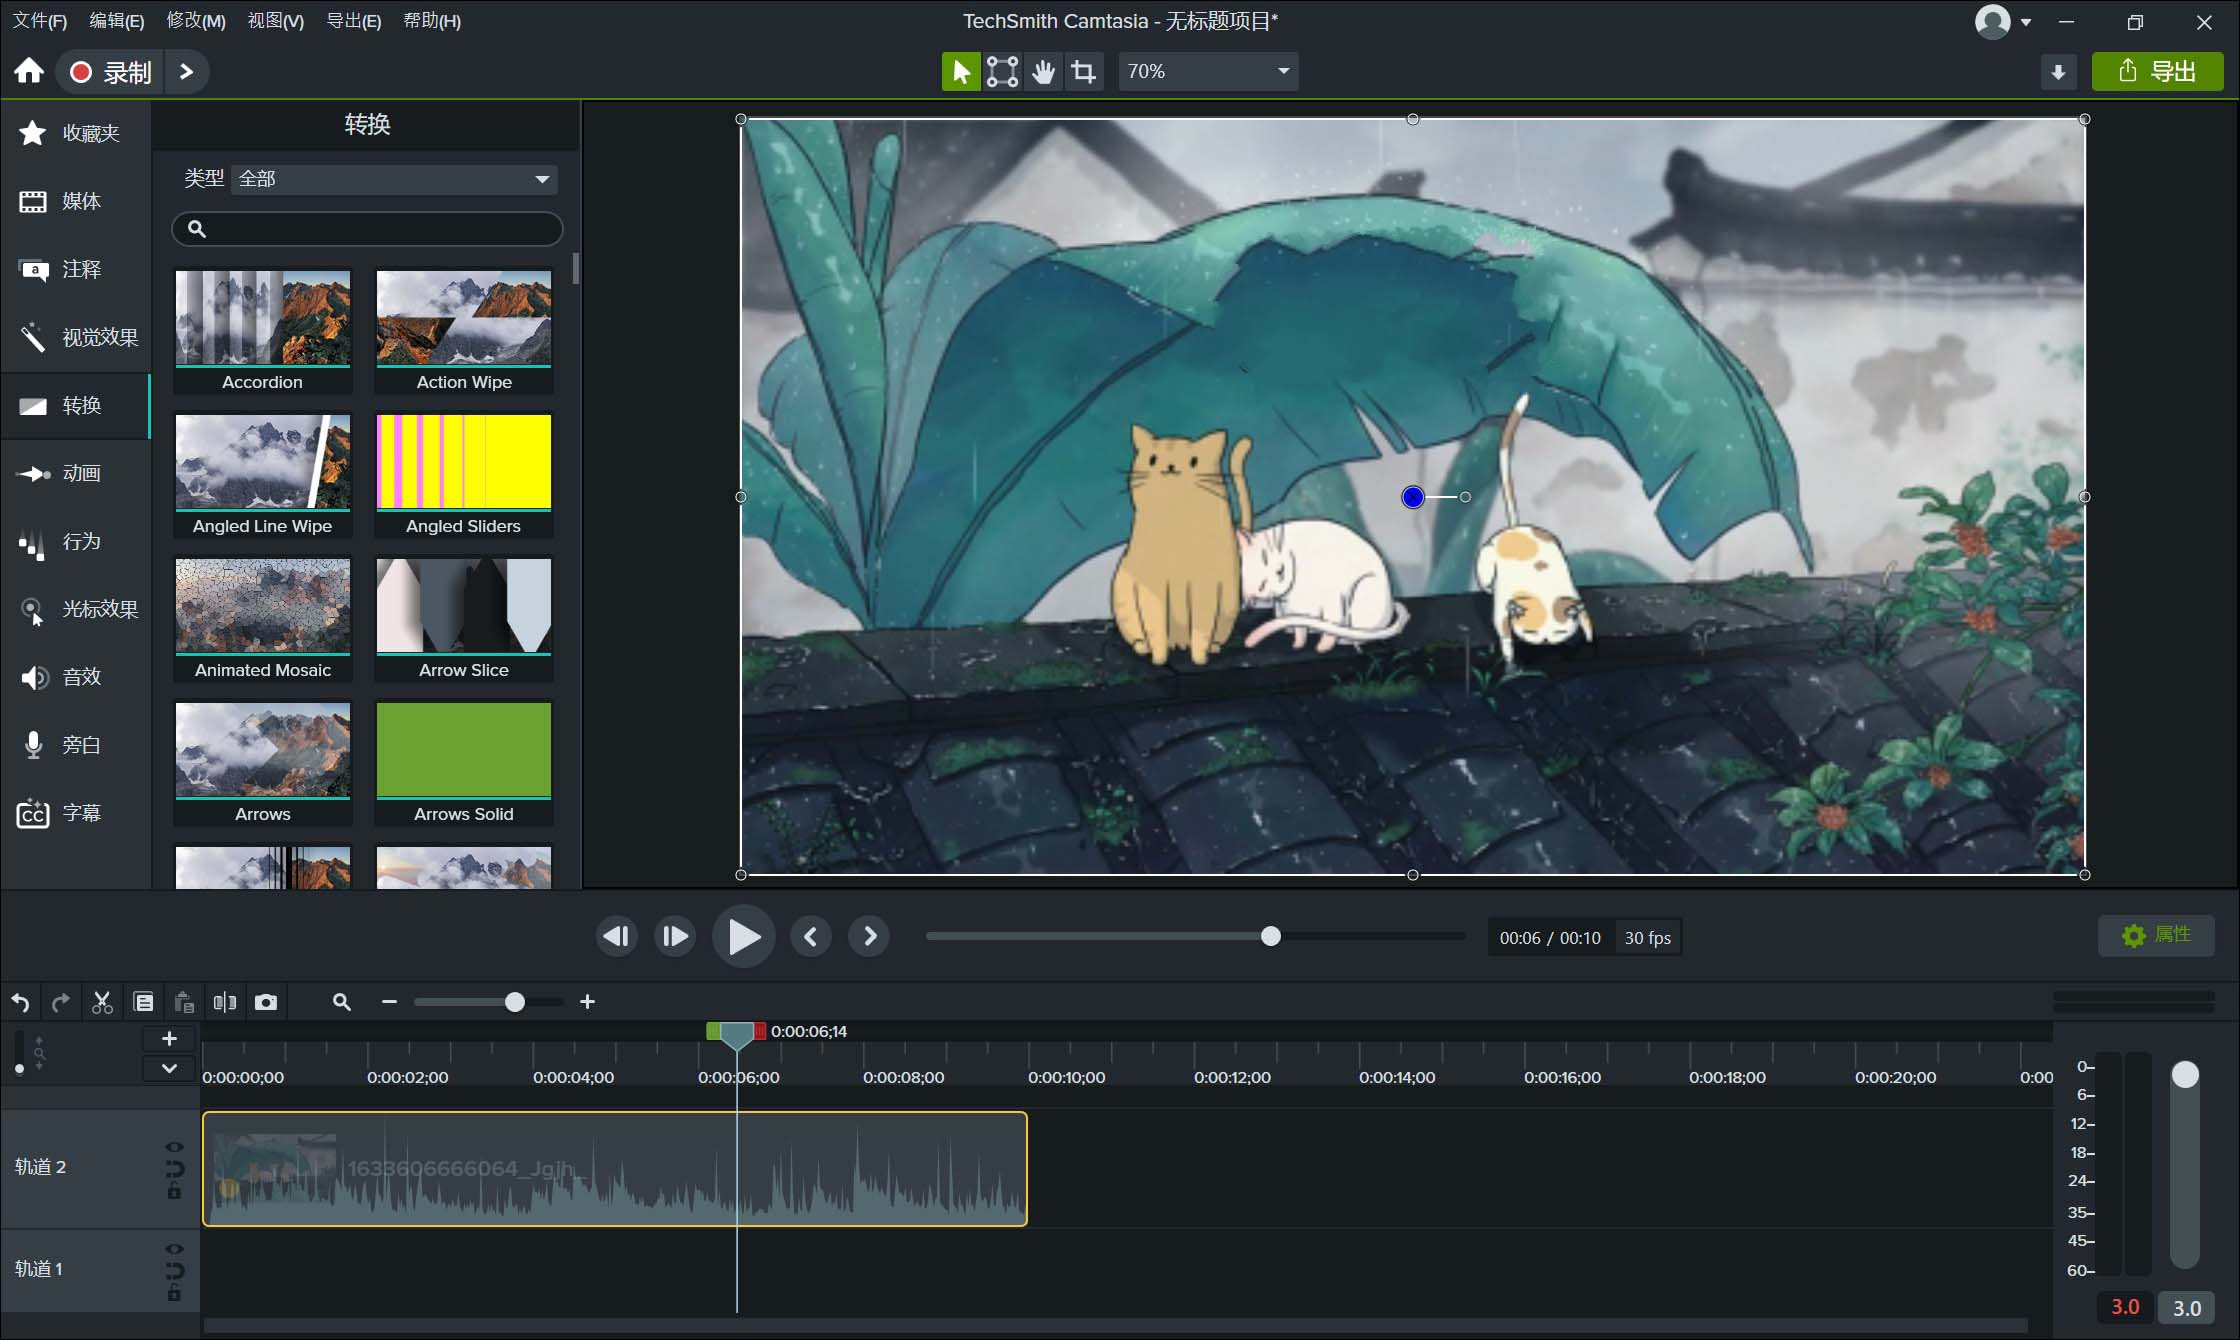Viewport: 2240px width, 1340px height.
Task: Step to next frame
Action: pos(675,937)
